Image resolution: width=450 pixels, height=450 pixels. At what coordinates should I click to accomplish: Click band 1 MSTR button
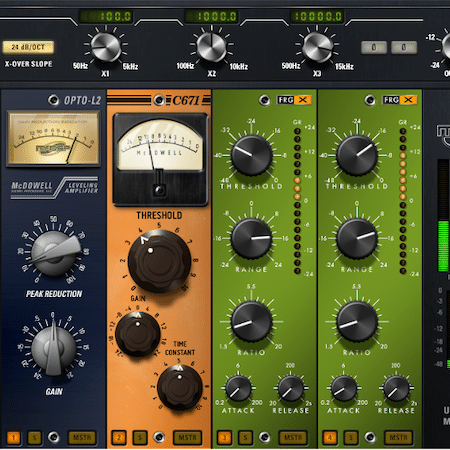point(82,438)
